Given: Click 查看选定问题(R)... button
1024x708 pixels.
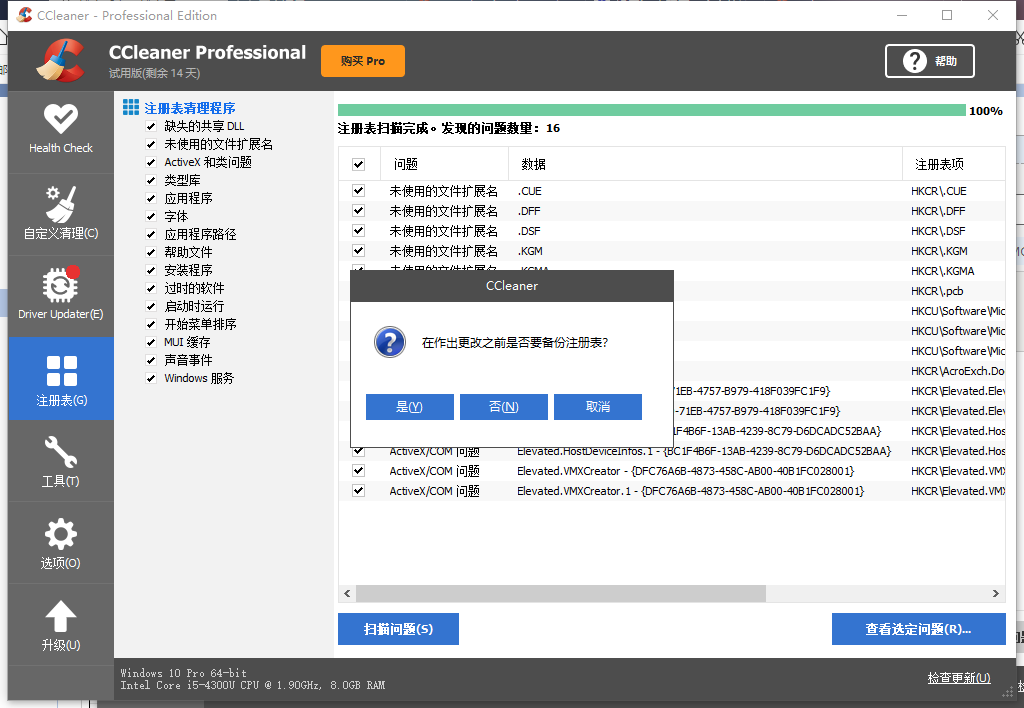Looking at the screenshot, I should (918, 629).
